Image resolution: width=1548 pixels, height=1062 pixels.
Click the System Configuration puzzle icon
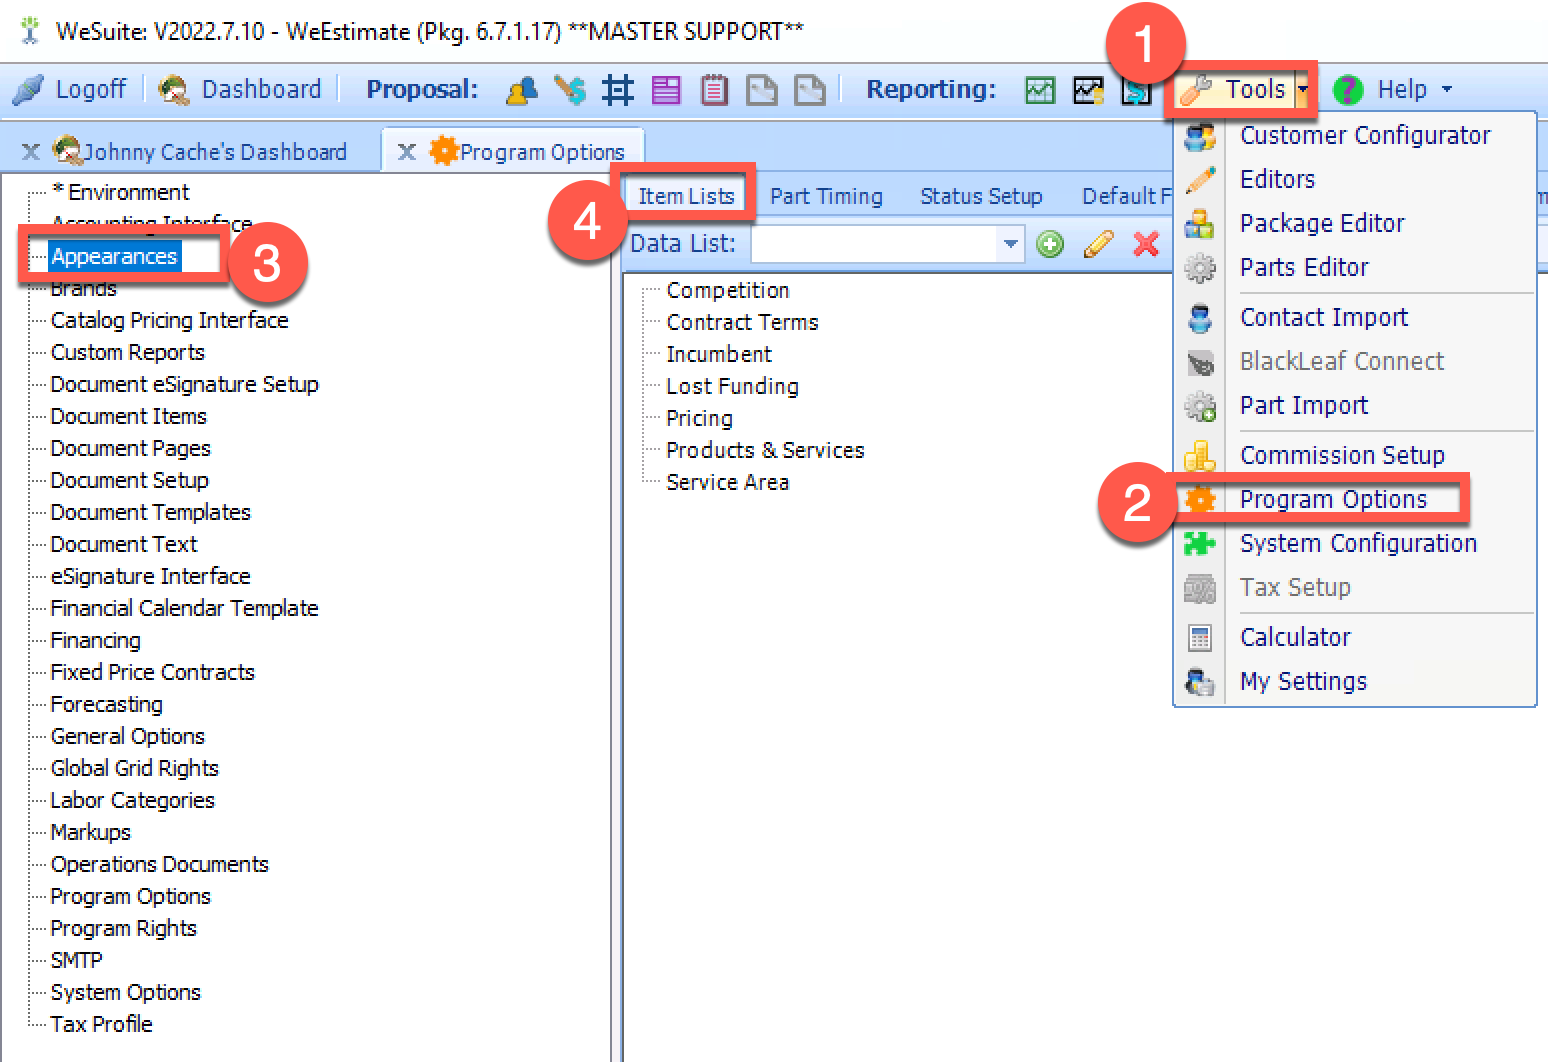(x=1200, y=544)
